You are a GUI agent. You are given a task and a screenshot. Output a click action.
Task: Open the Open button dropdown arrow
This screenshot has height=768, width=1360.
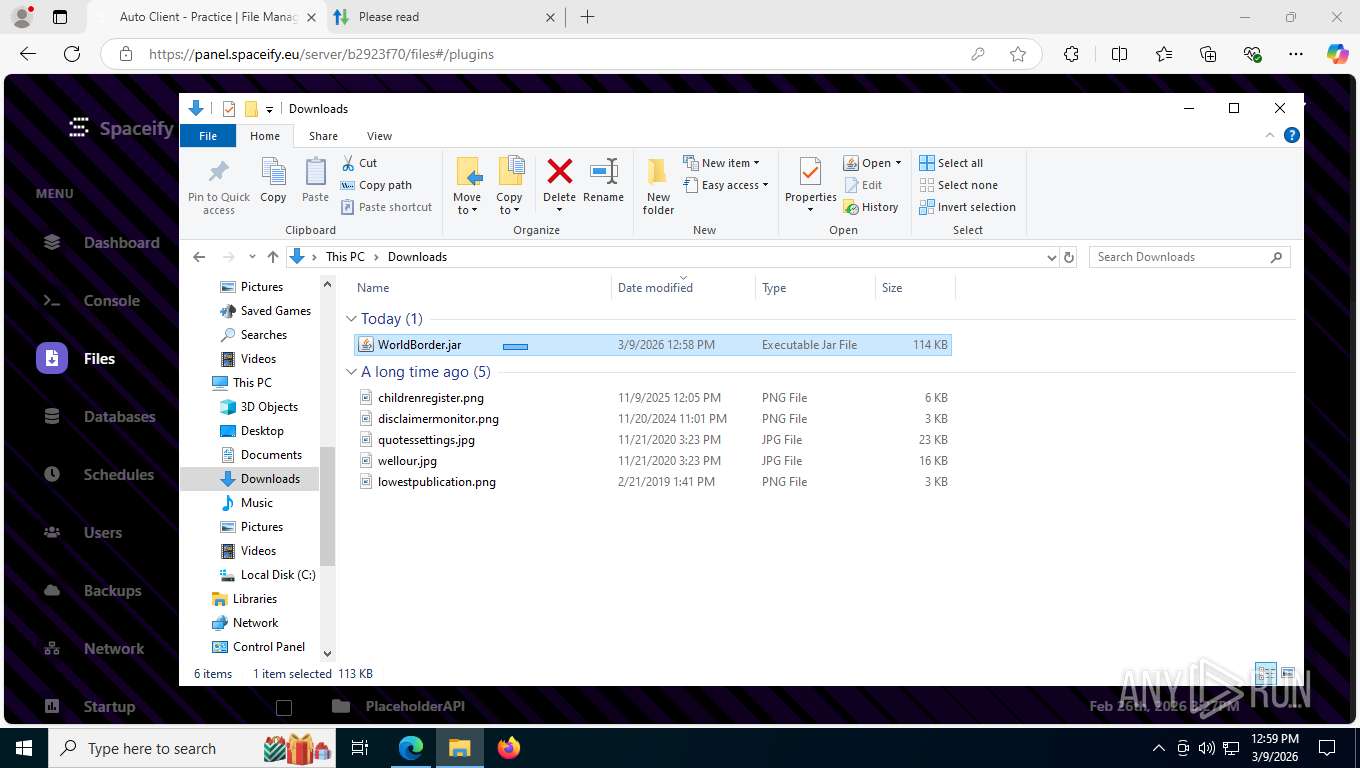pyautogui.click(x=898, y=163)
